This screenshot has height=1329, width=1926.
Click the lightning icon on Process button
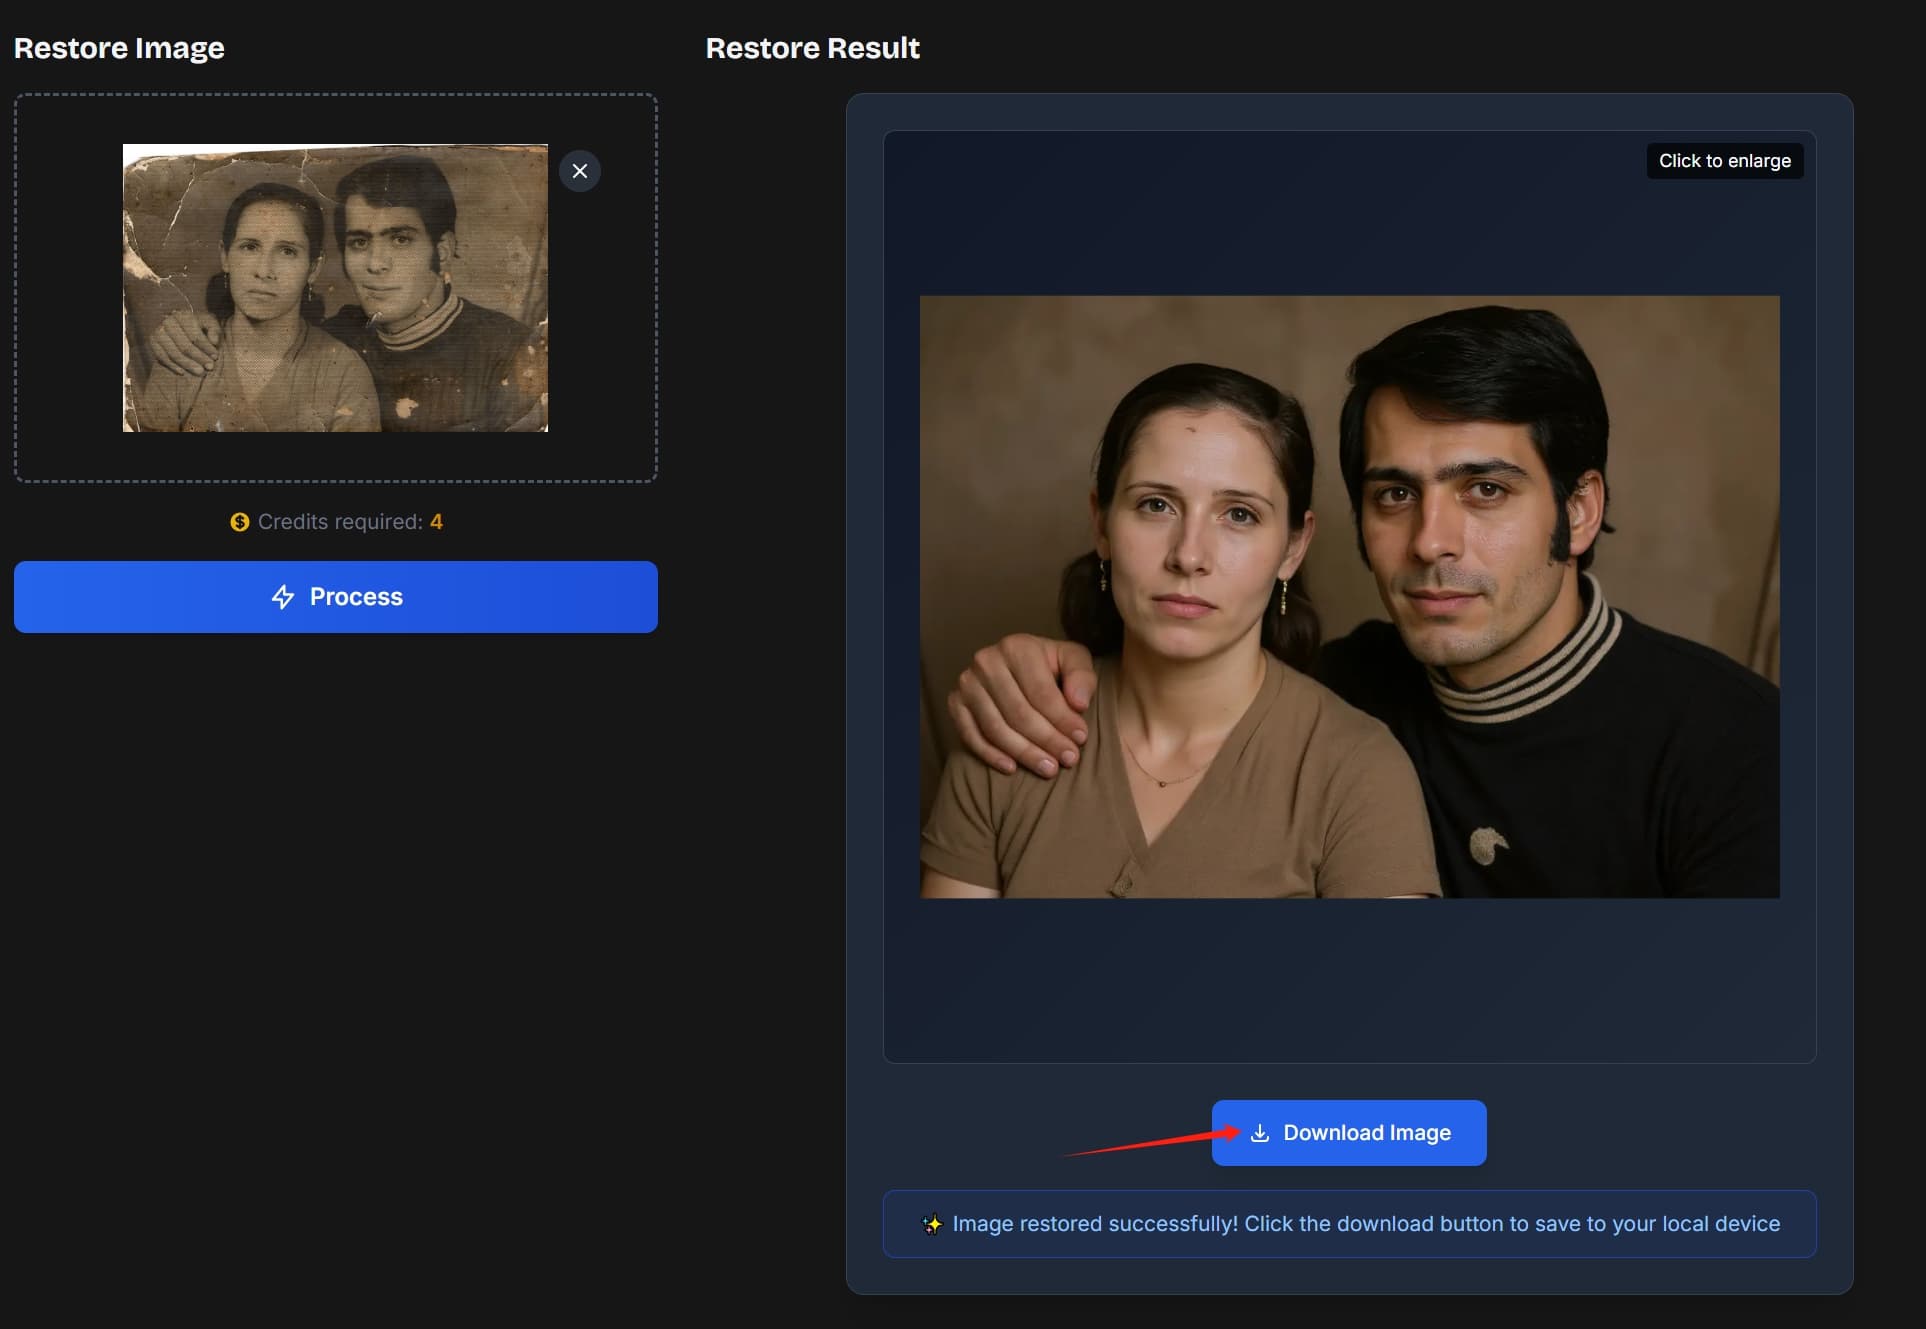click(284, 596)
